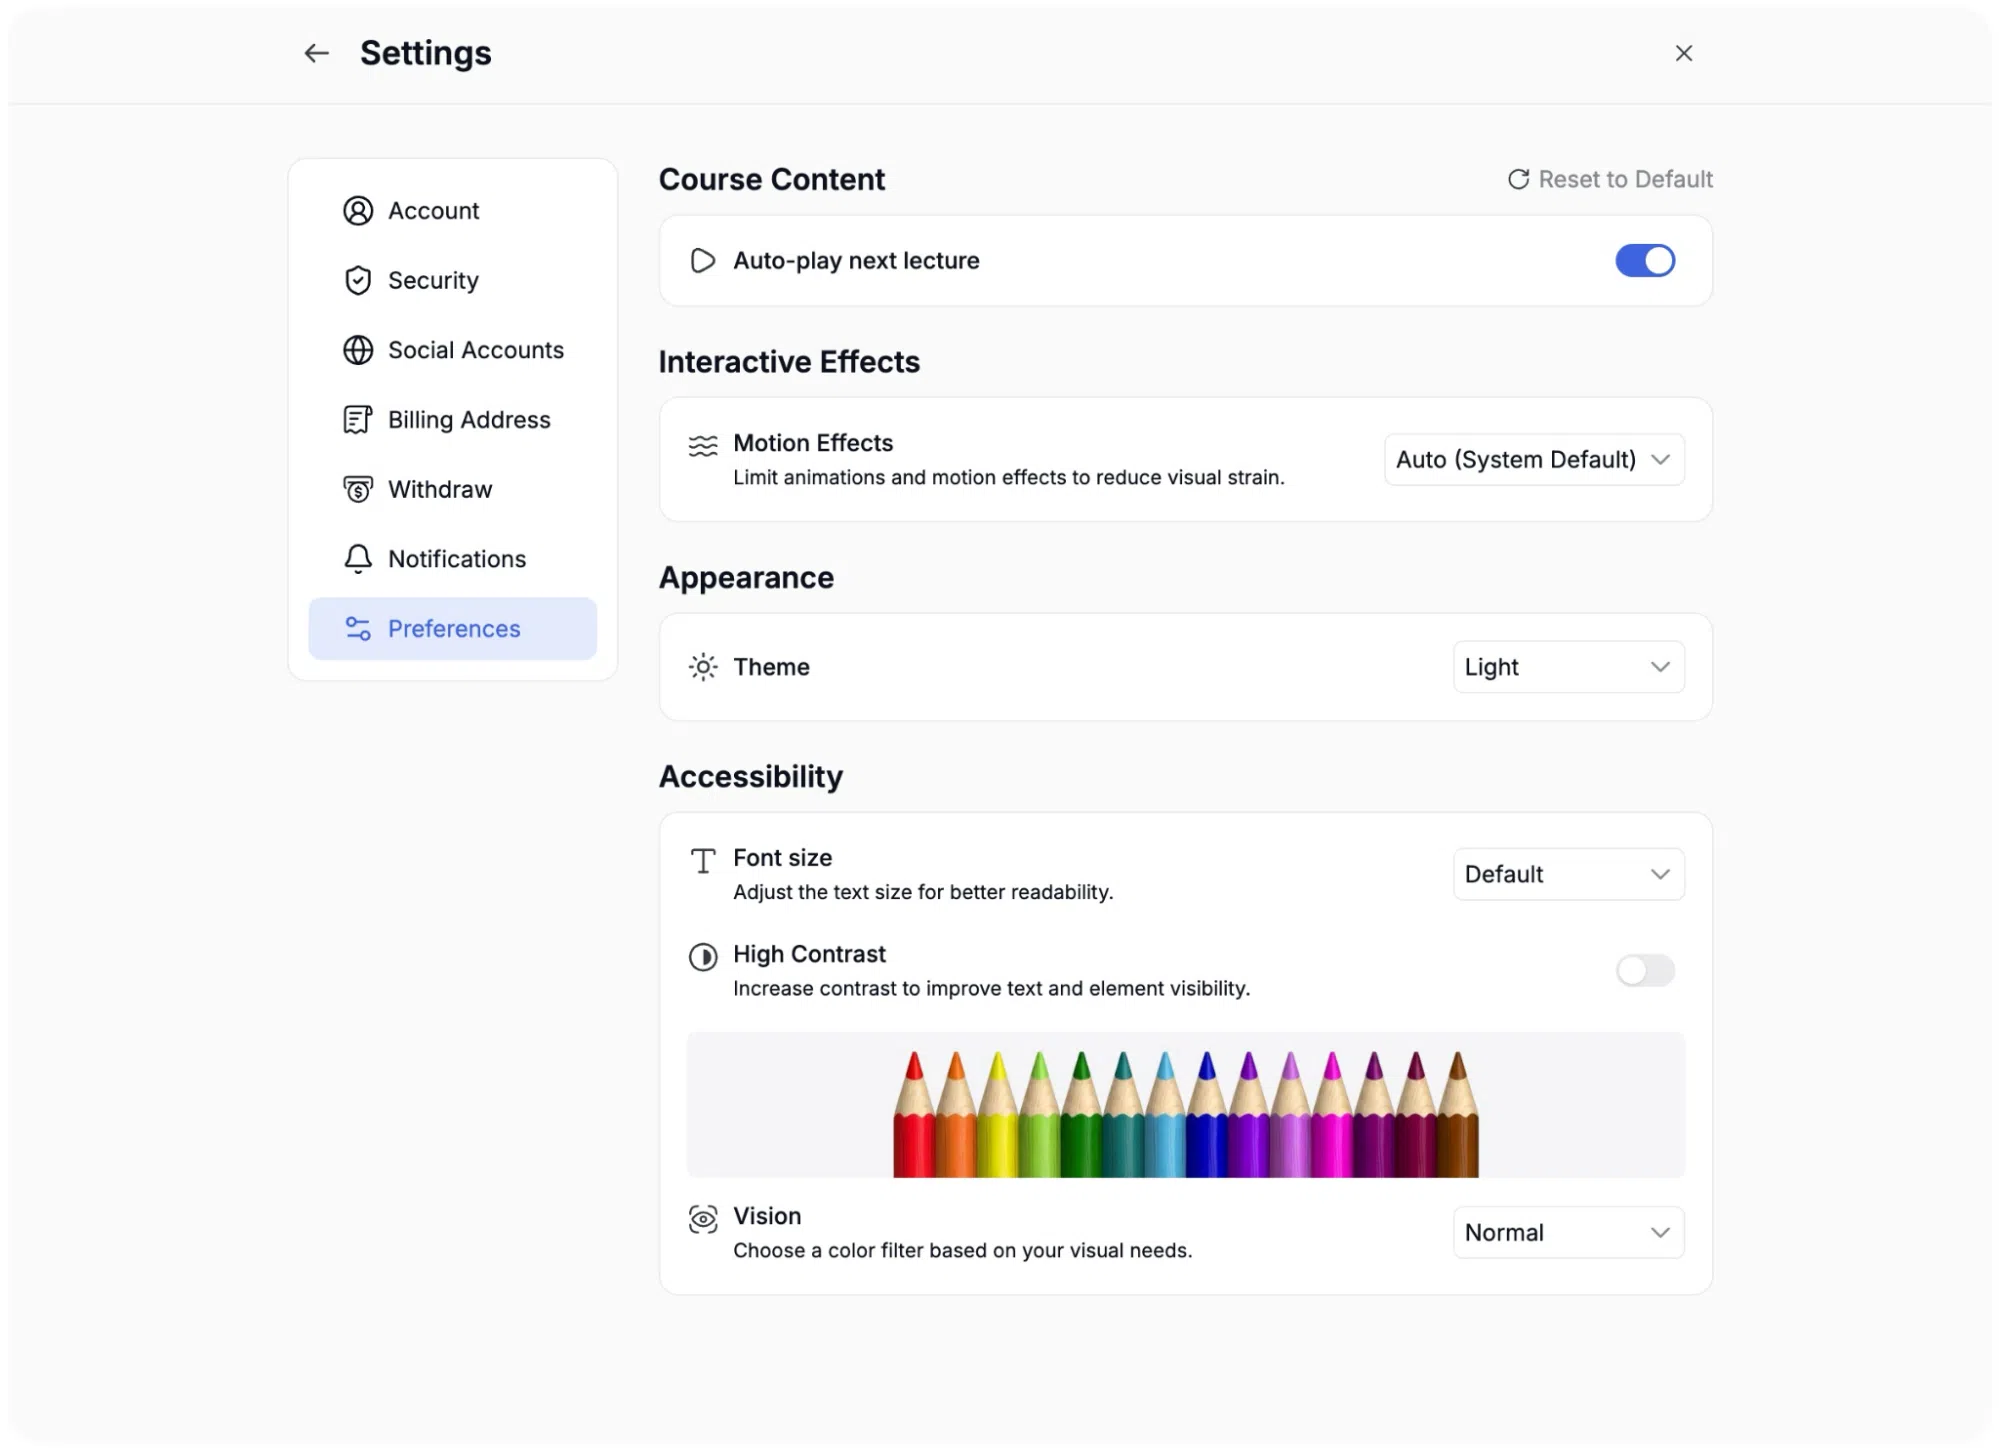Click the Billing Address receipt icon
Screen dimensions: 1999x1452
(358, 420)
